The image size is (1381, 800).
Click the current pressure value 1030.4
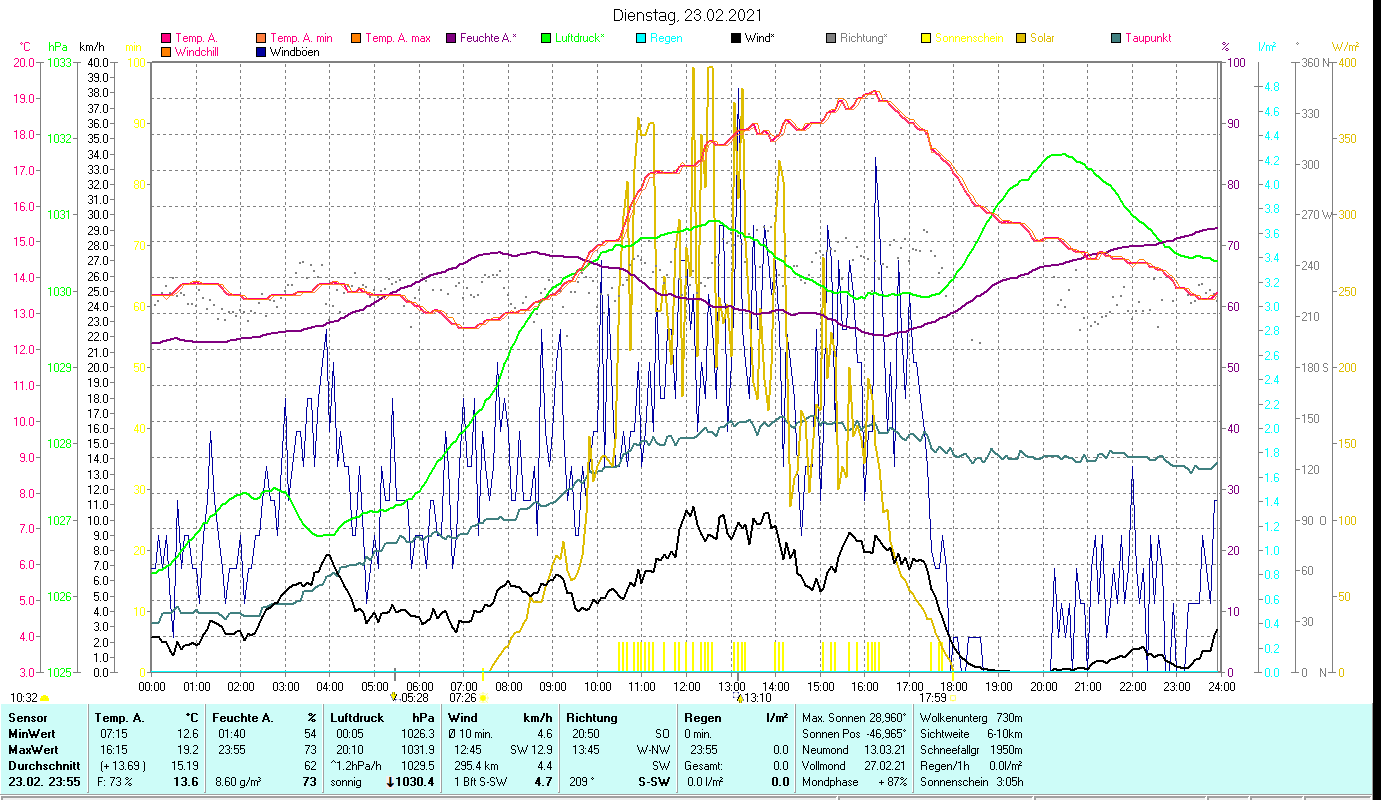click(x=417, y=782)
